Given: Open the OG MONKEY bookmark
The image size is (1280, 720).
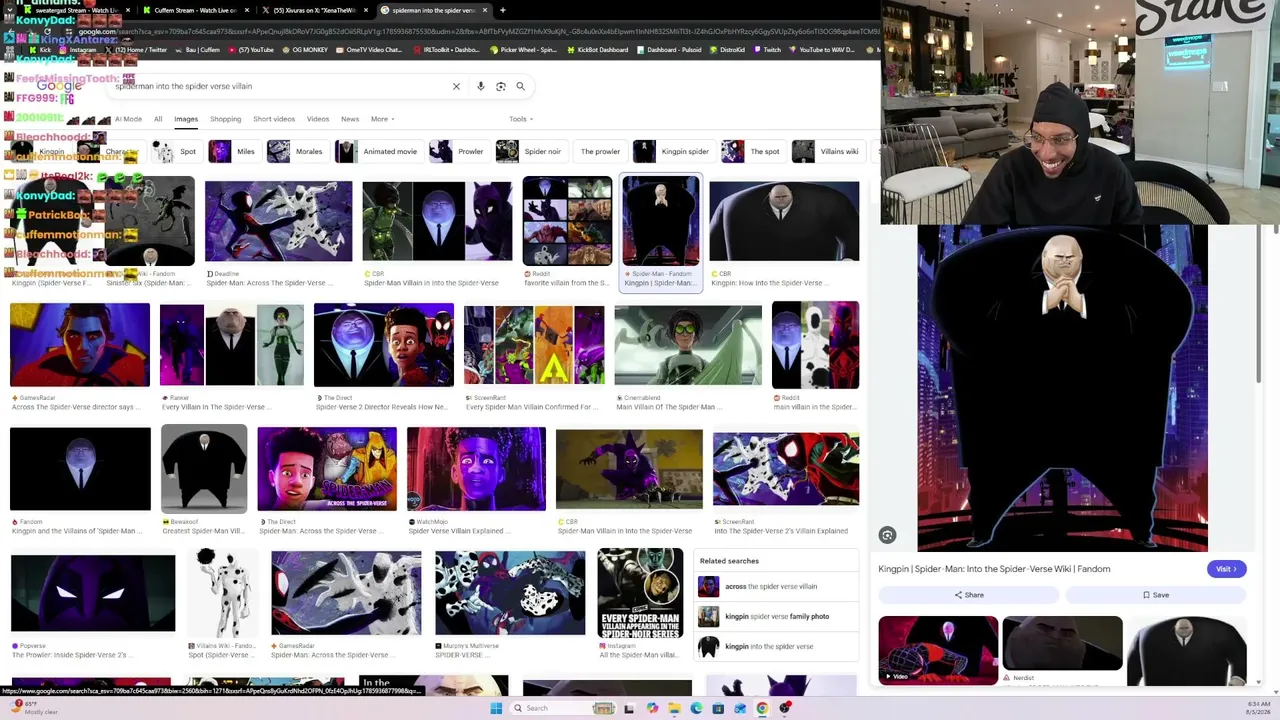Looking at the screenshot, I should (x=307, y=49).
